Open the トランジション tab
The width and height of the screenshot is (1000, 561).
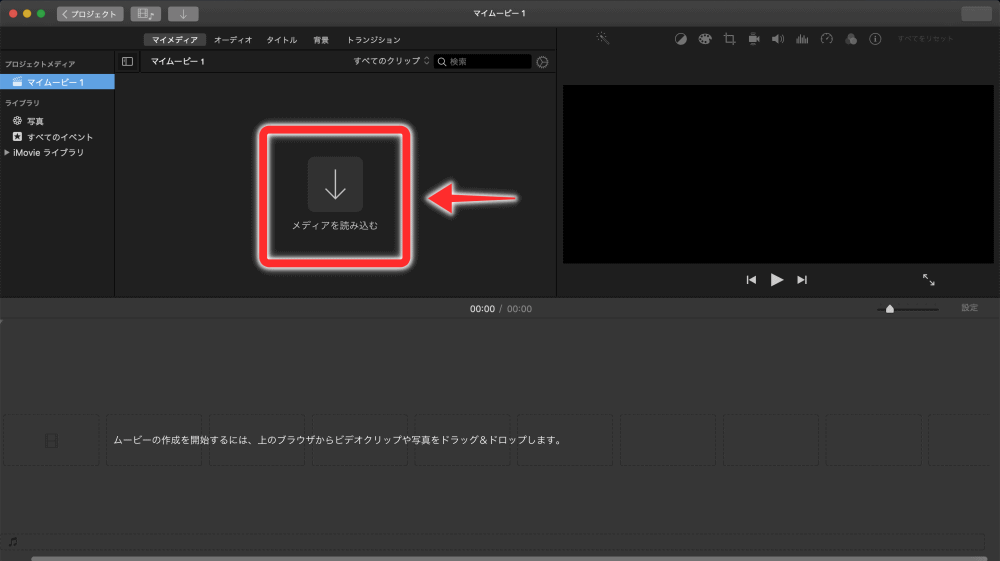point(374,40)
